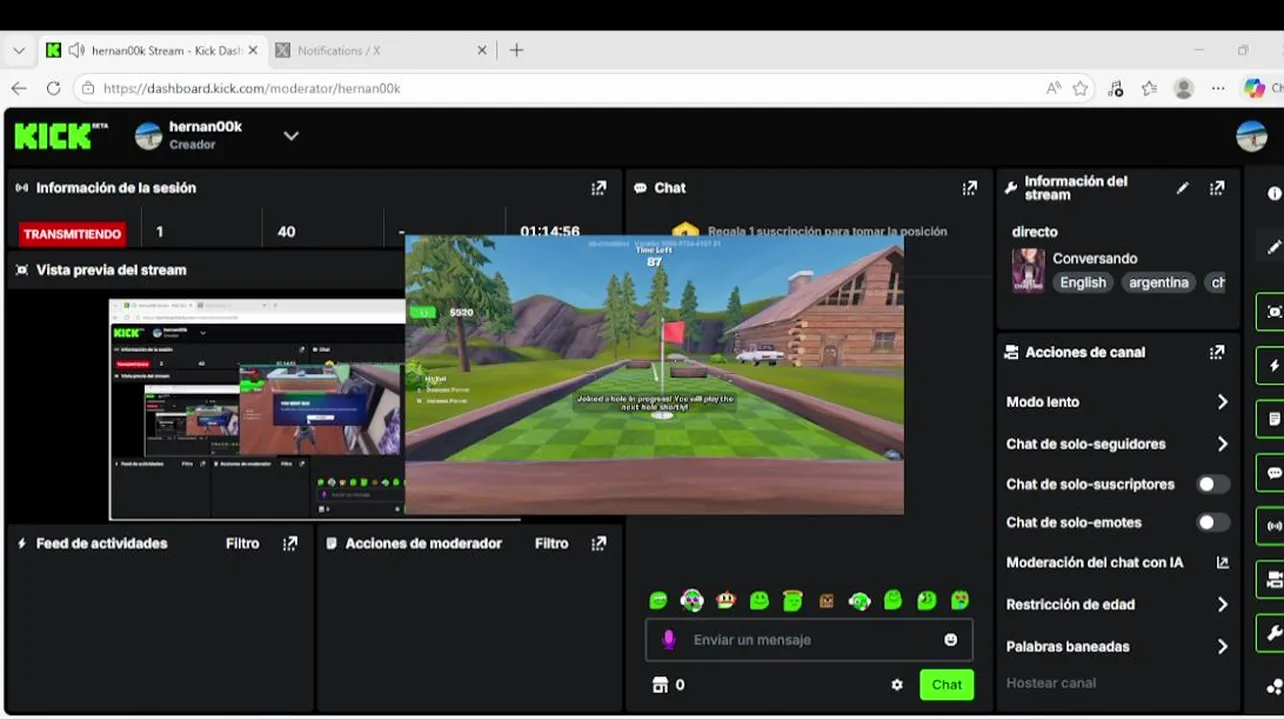Pop out the Información del stream panel
Viewport: 1284px width, 720px height.
[1217, 188]
